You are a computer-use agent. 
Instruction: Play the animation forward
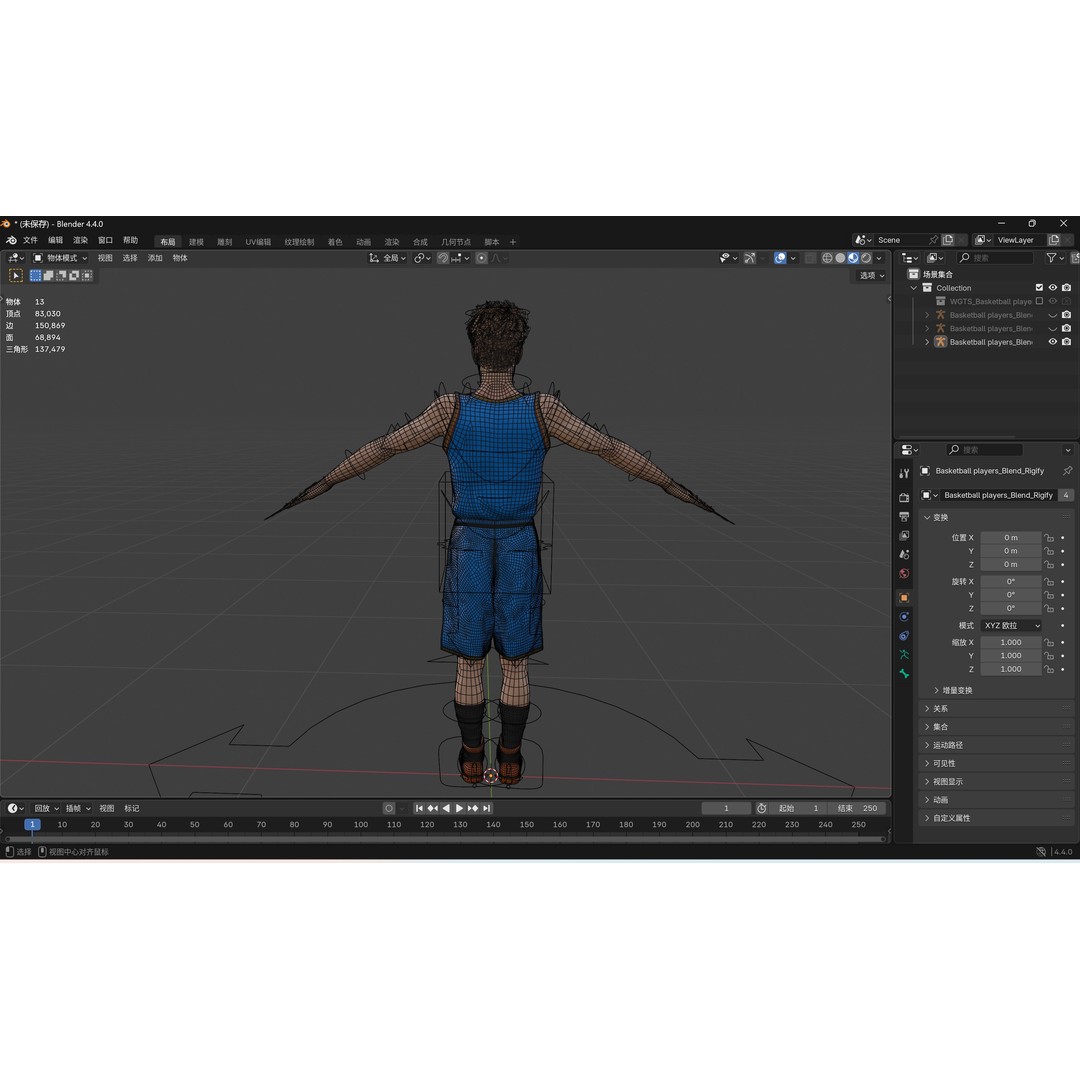point(459,808)
